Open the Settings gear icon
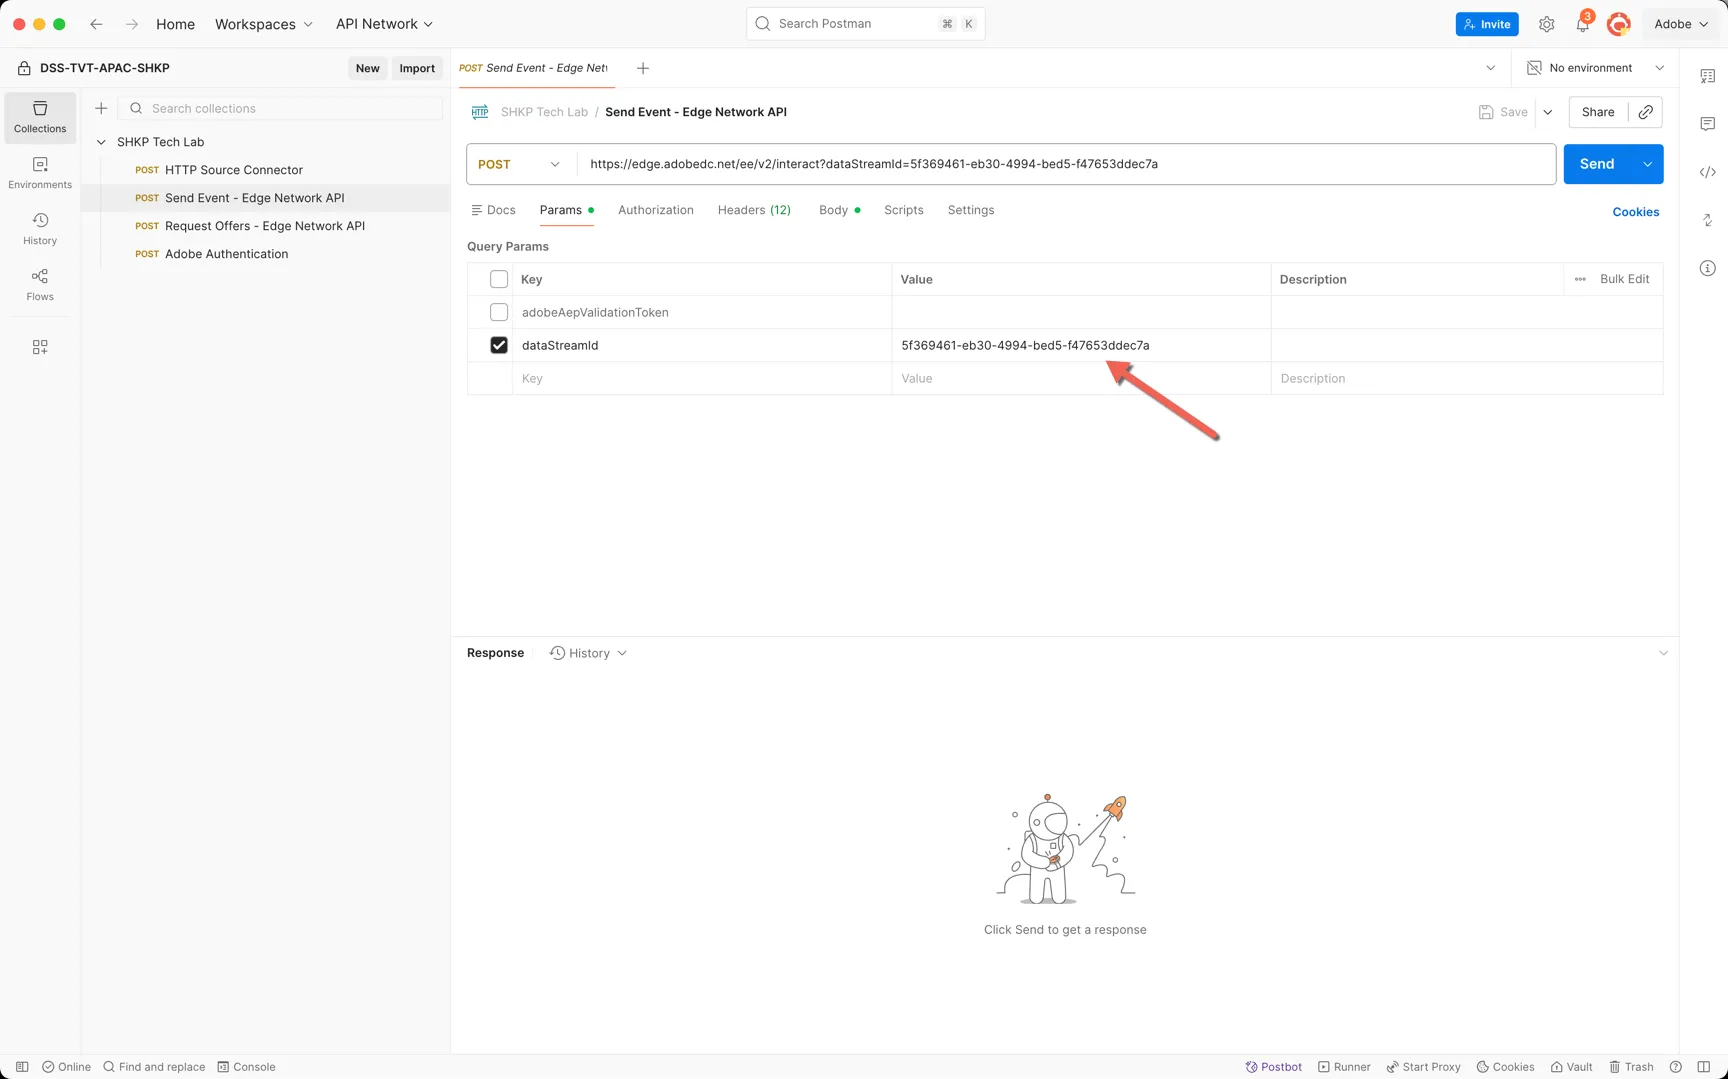The width and height of the screenshot is (1728, 1079). 1546,24
